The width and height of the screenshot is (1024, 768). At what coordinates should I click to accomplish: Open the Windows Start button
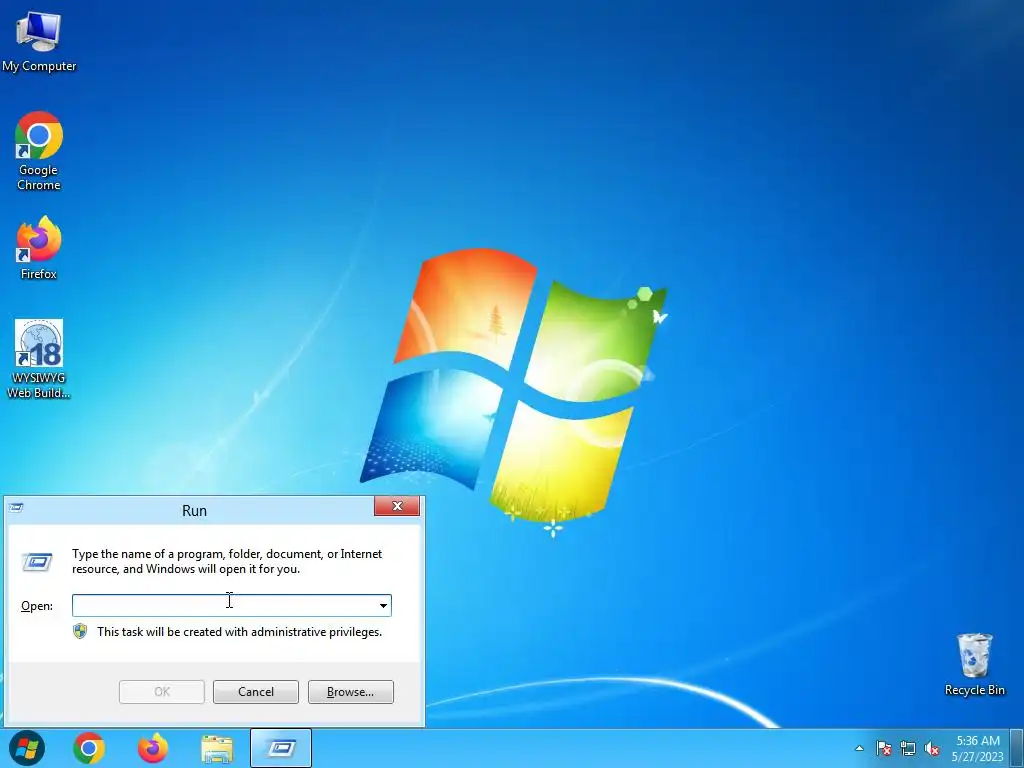point(27,748)
